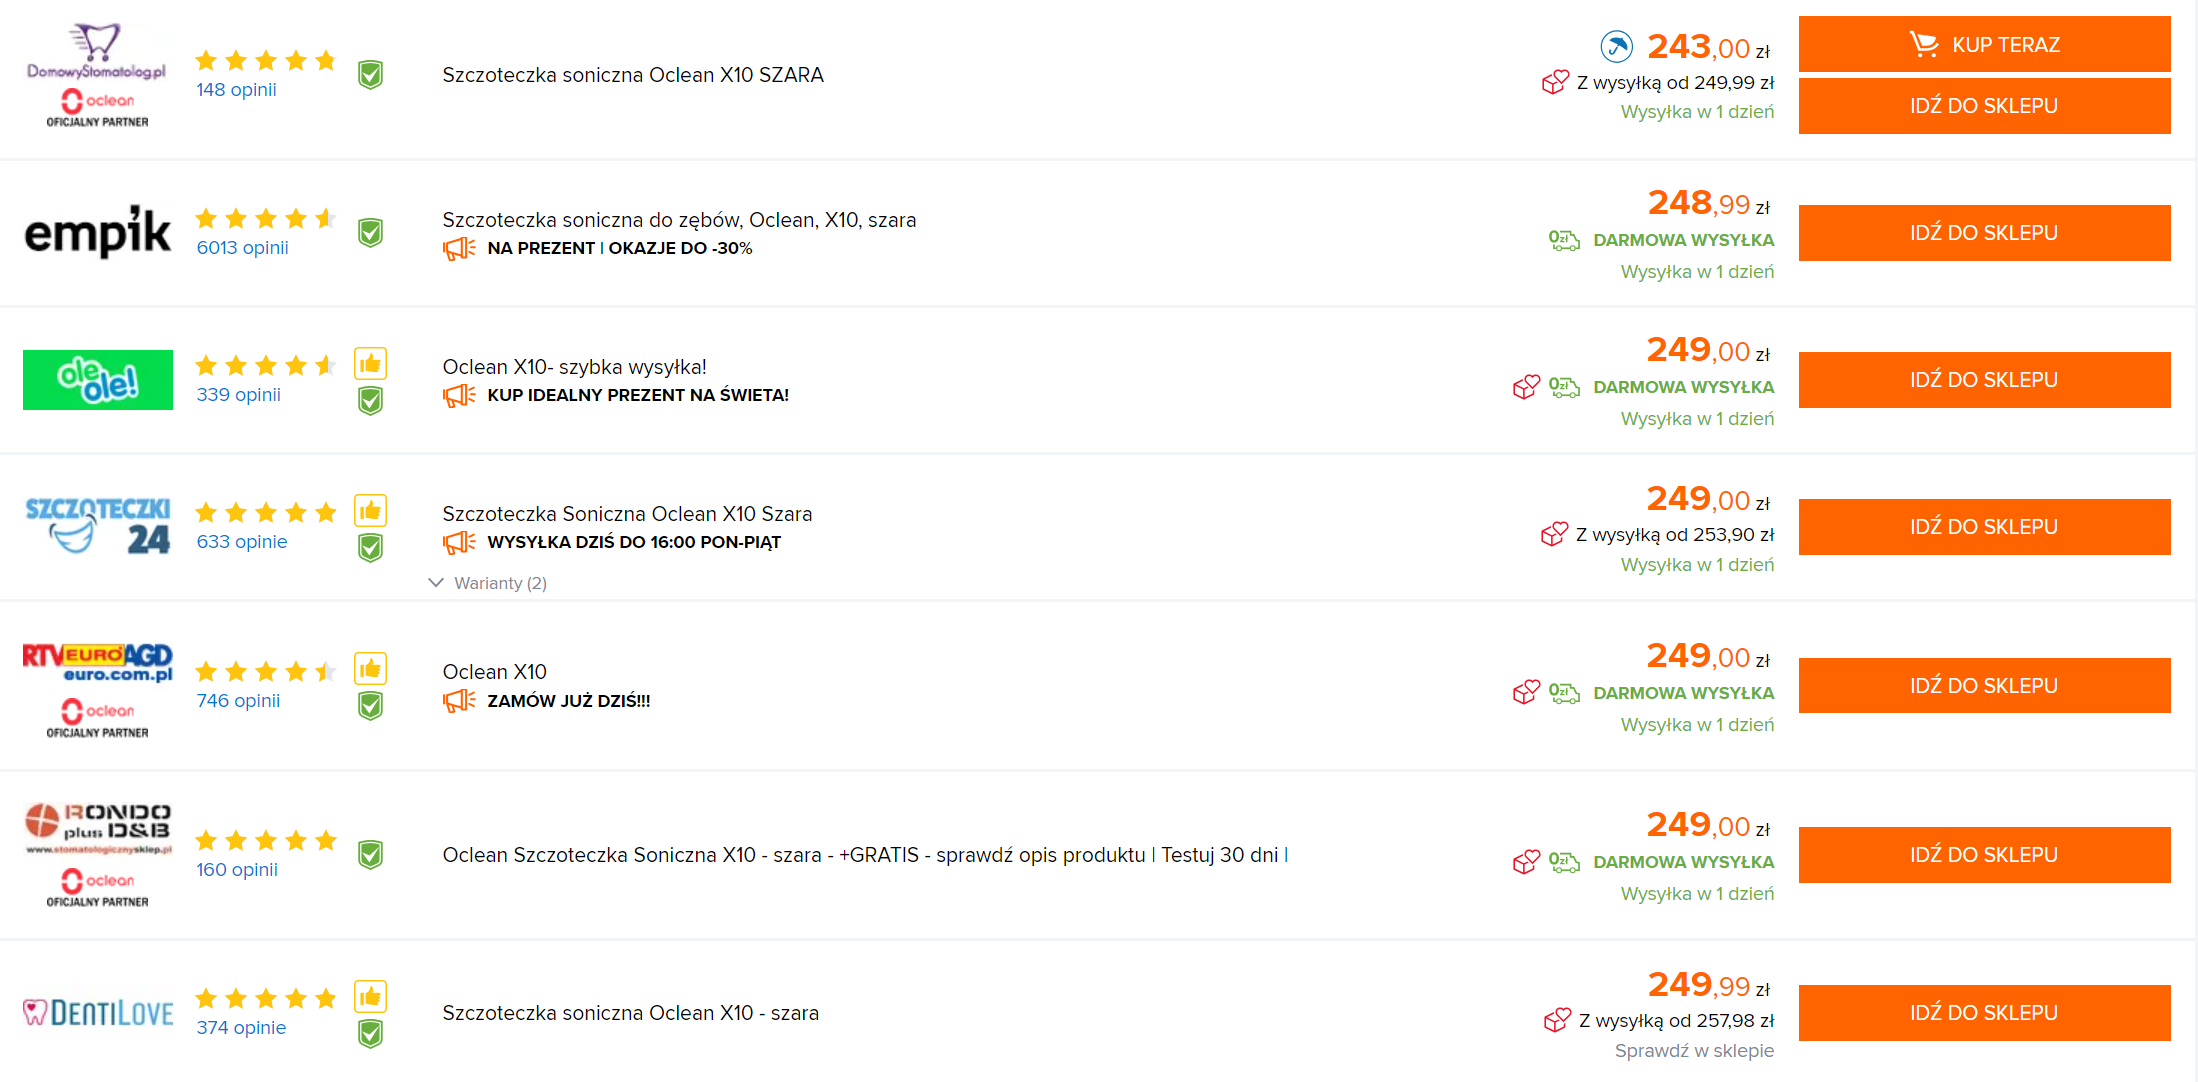Click the thumbs-up badge beside Szczoteczki24 rating
The image size is (2198, 1082).
point(370,511)
